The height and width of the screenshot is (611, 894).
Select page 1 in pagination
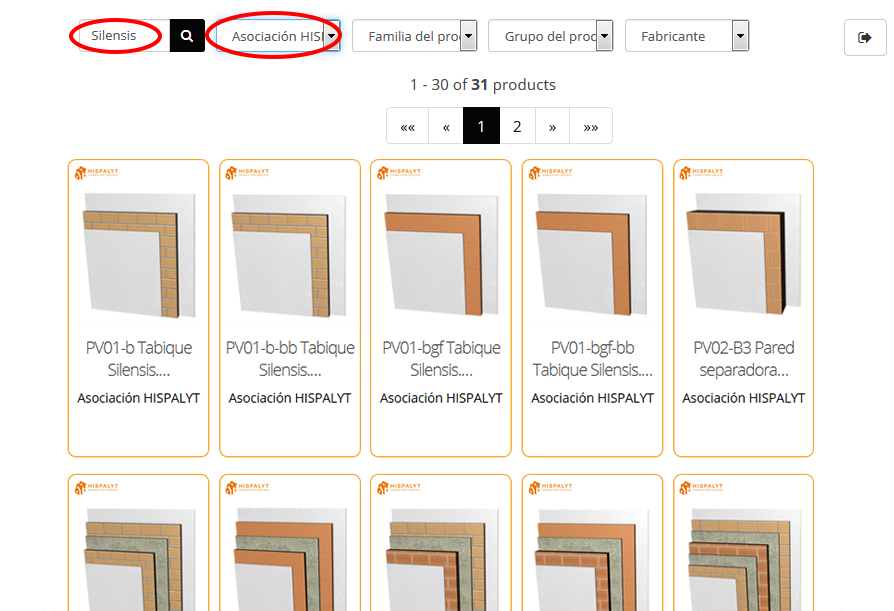click(481, 126)
